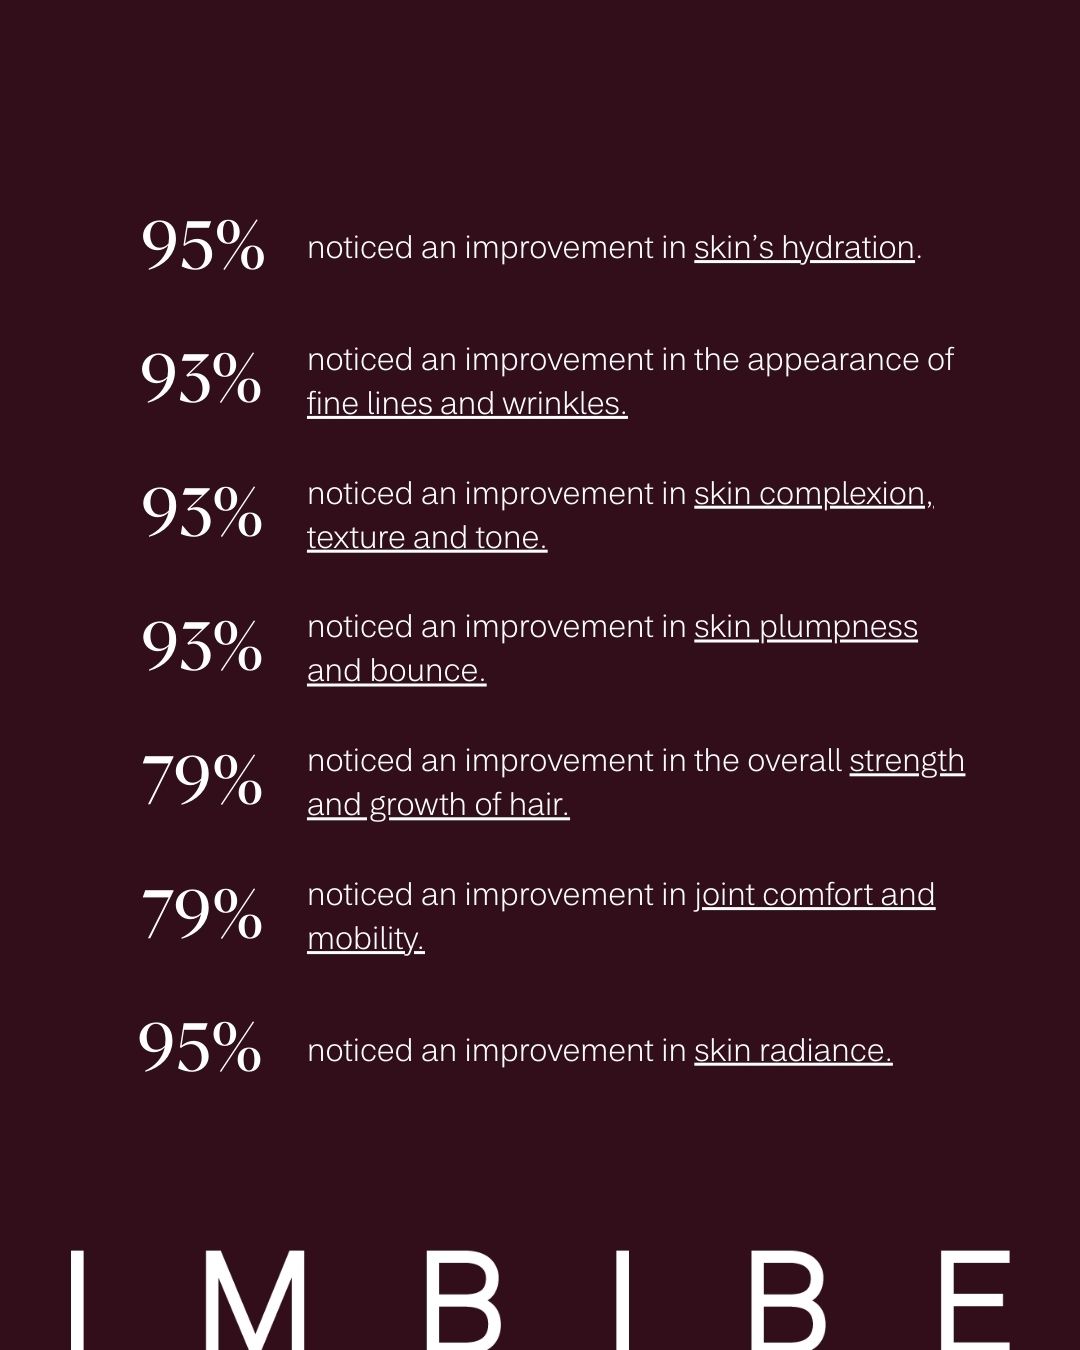Click the 93% figure for skin complexion
This screenshot has height=1350, width=1080.
(201, 513)
